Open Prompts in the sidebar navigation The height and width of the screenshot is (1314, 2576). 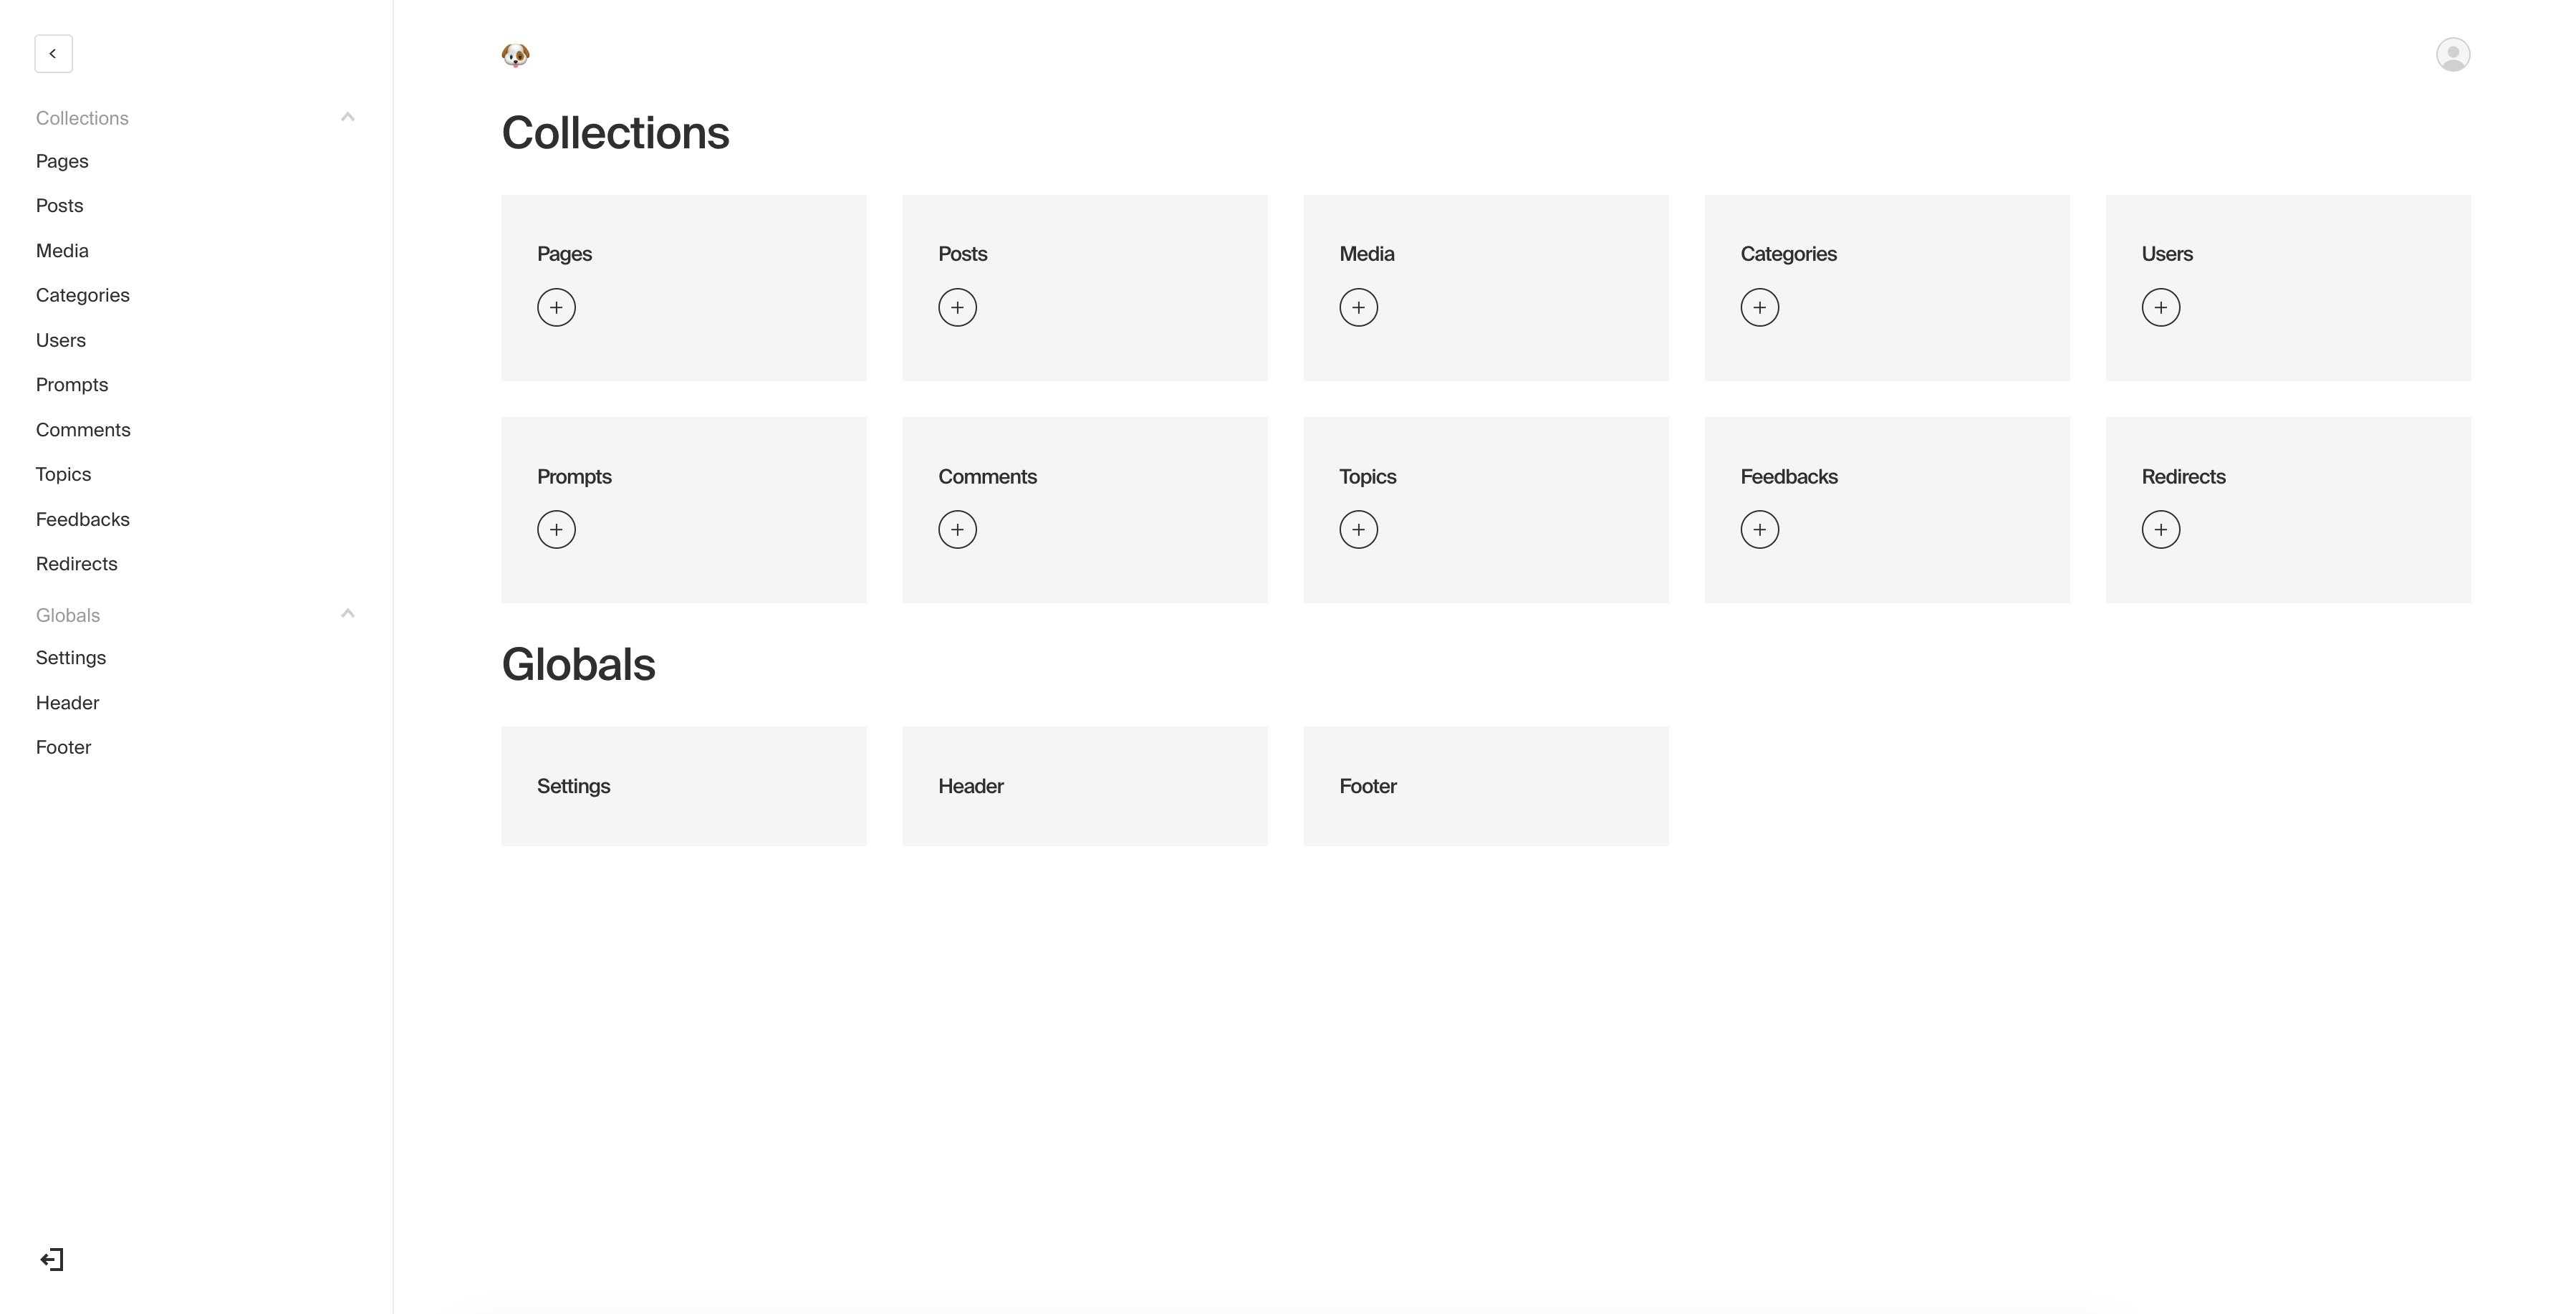click(x=72, y=385)
